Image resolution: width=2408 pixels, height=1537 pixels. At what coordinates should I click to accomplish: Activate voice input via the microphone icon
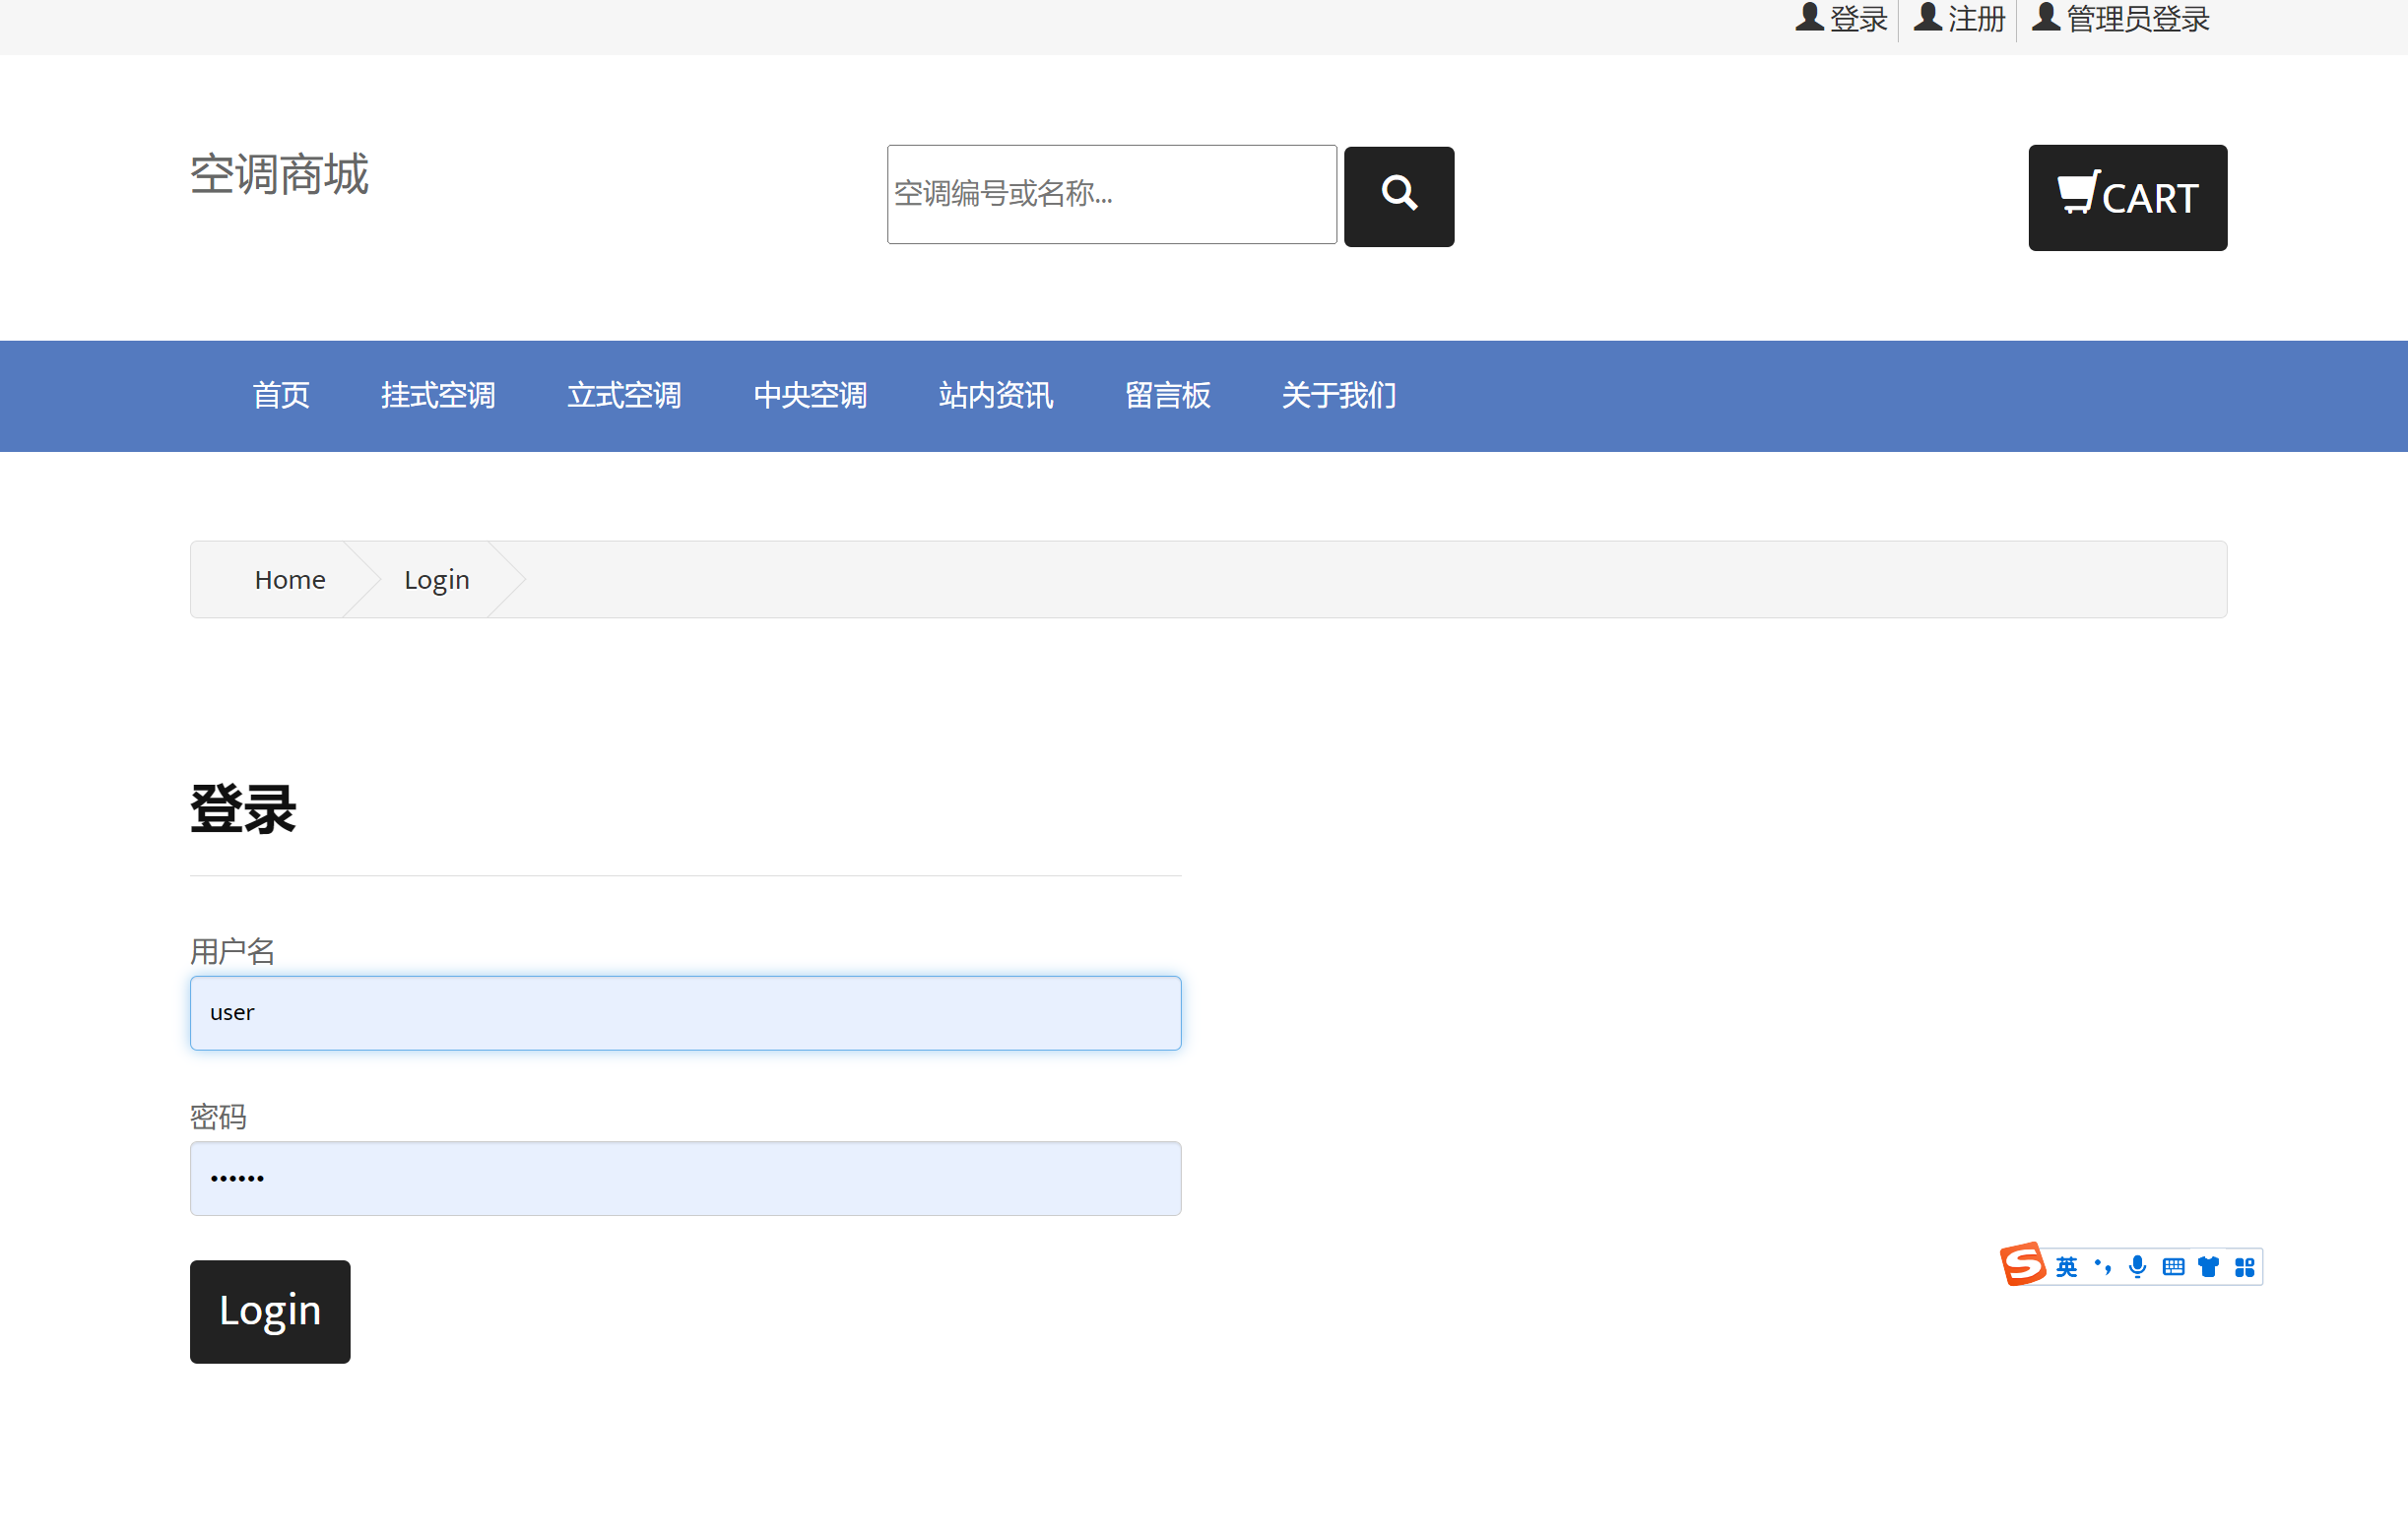point(2138,1266)
